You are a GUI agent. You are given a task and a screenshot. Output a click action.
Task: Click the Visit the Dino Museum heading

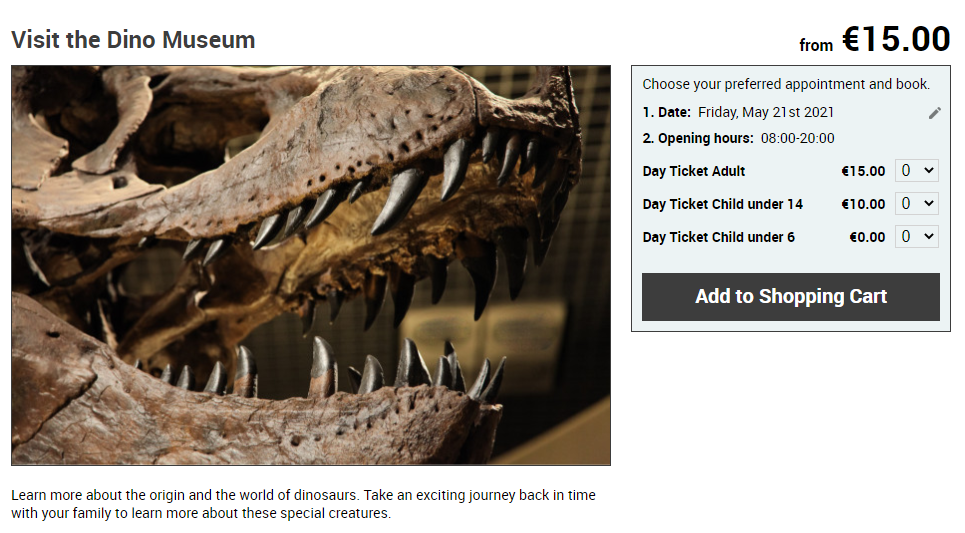(133, 40)
